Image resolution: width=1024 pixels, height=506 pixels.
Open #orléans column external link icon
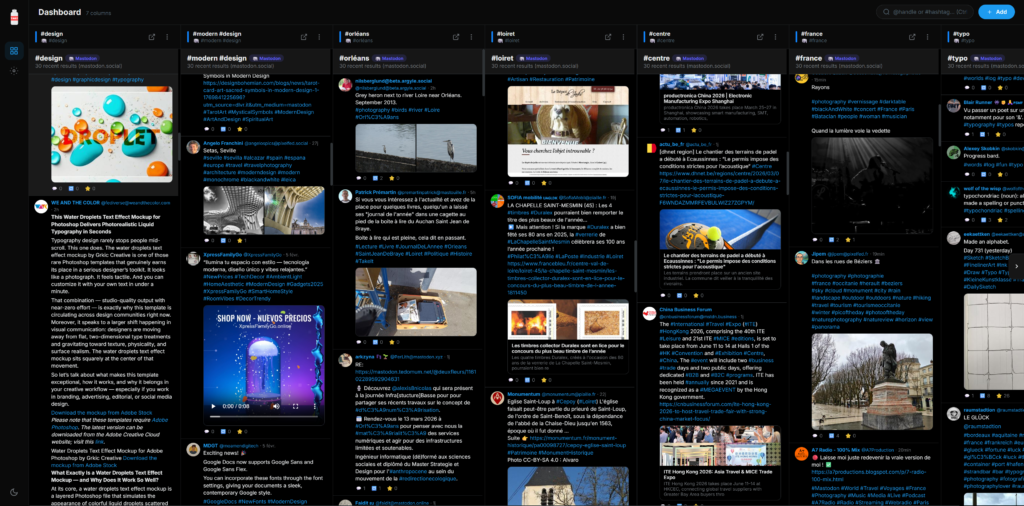(x=456, y=37)
